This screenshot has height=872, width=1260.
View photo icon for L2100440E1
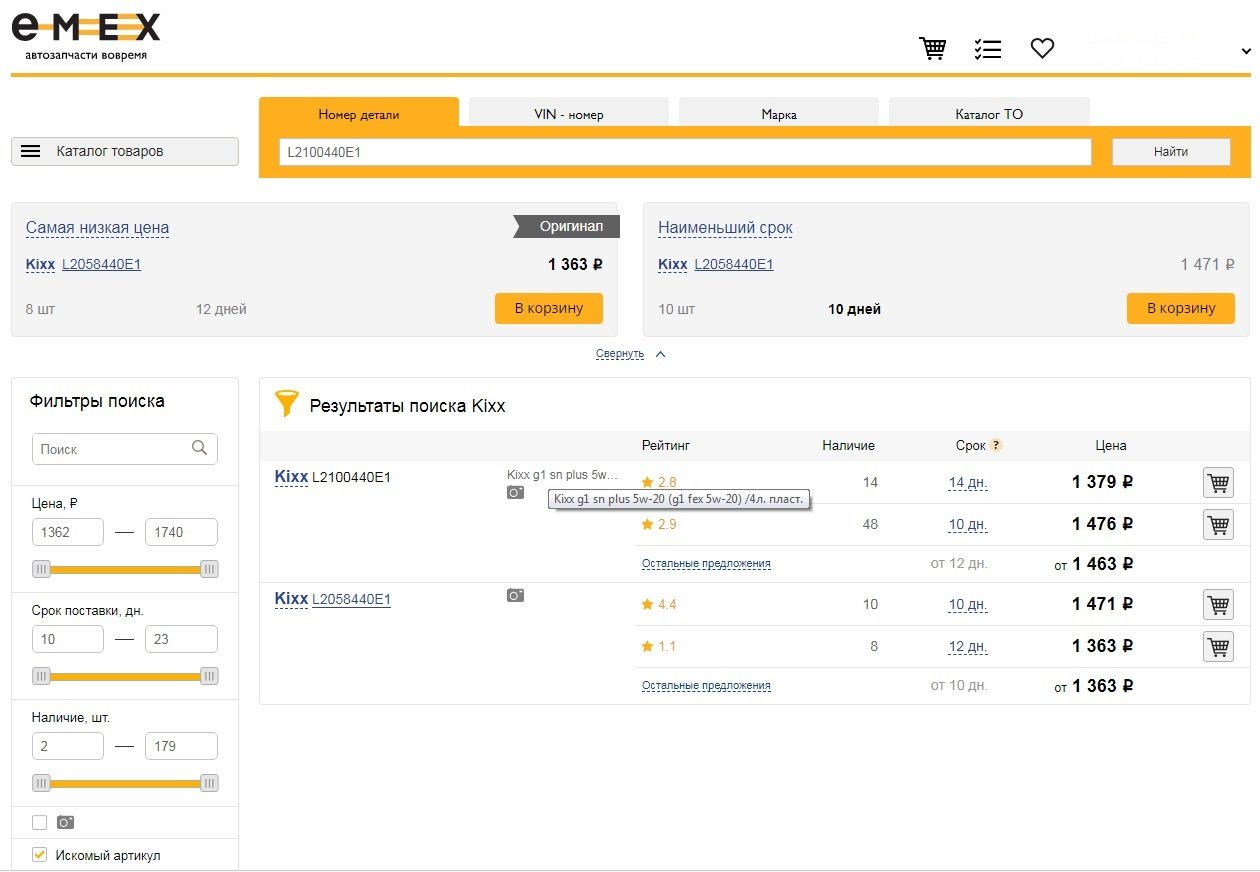pos(515,493)
